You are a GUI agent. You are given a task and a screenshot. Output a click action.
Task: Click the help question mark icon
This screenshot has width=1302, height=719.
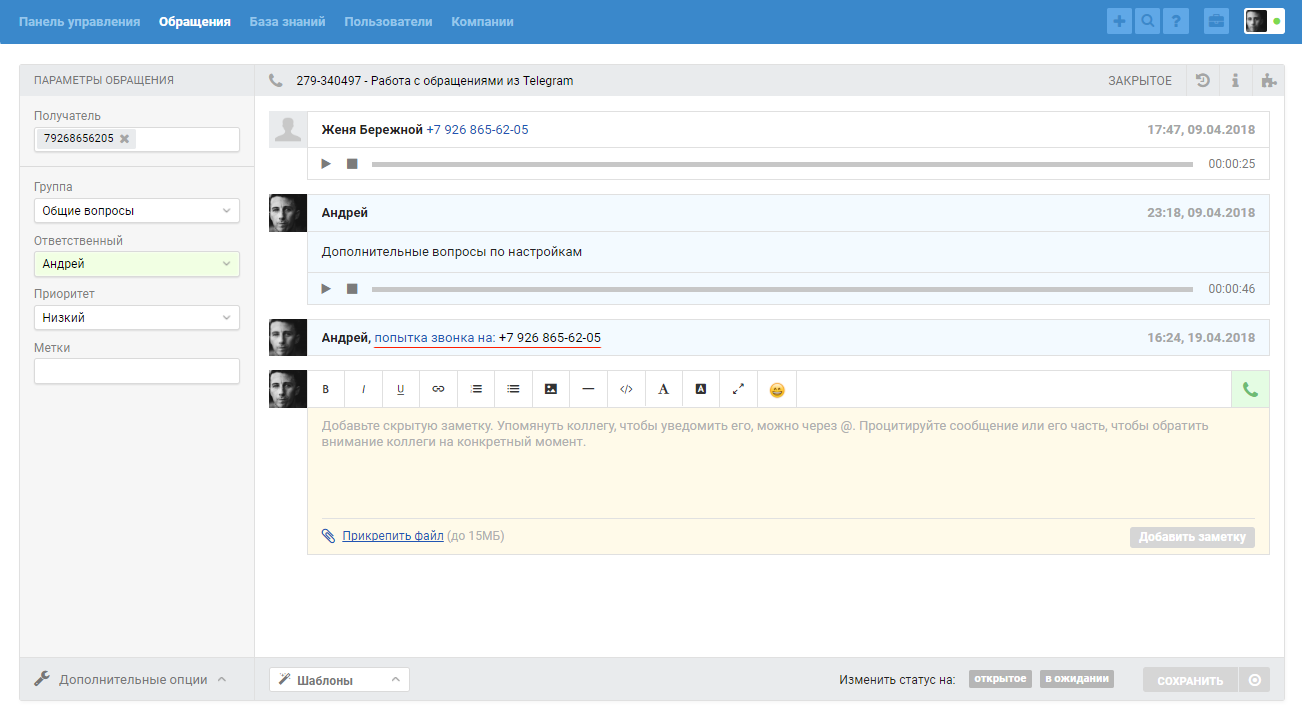coord(1176,19)
